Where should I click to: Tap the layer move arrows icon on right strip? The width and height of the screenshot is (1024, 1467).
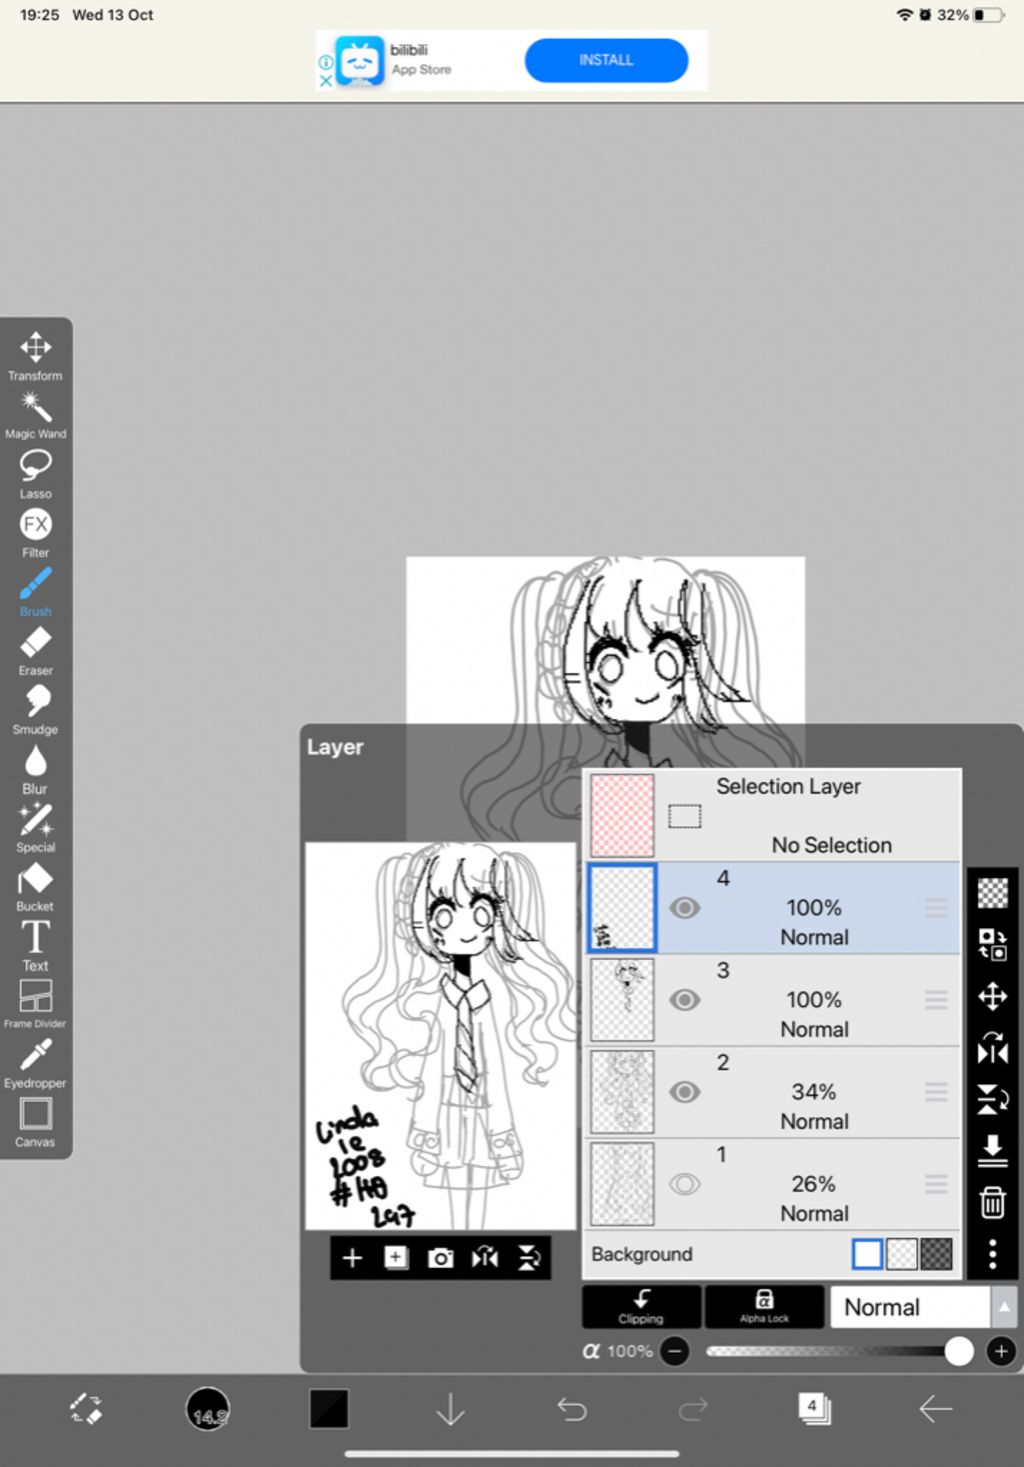click(992, 997)
